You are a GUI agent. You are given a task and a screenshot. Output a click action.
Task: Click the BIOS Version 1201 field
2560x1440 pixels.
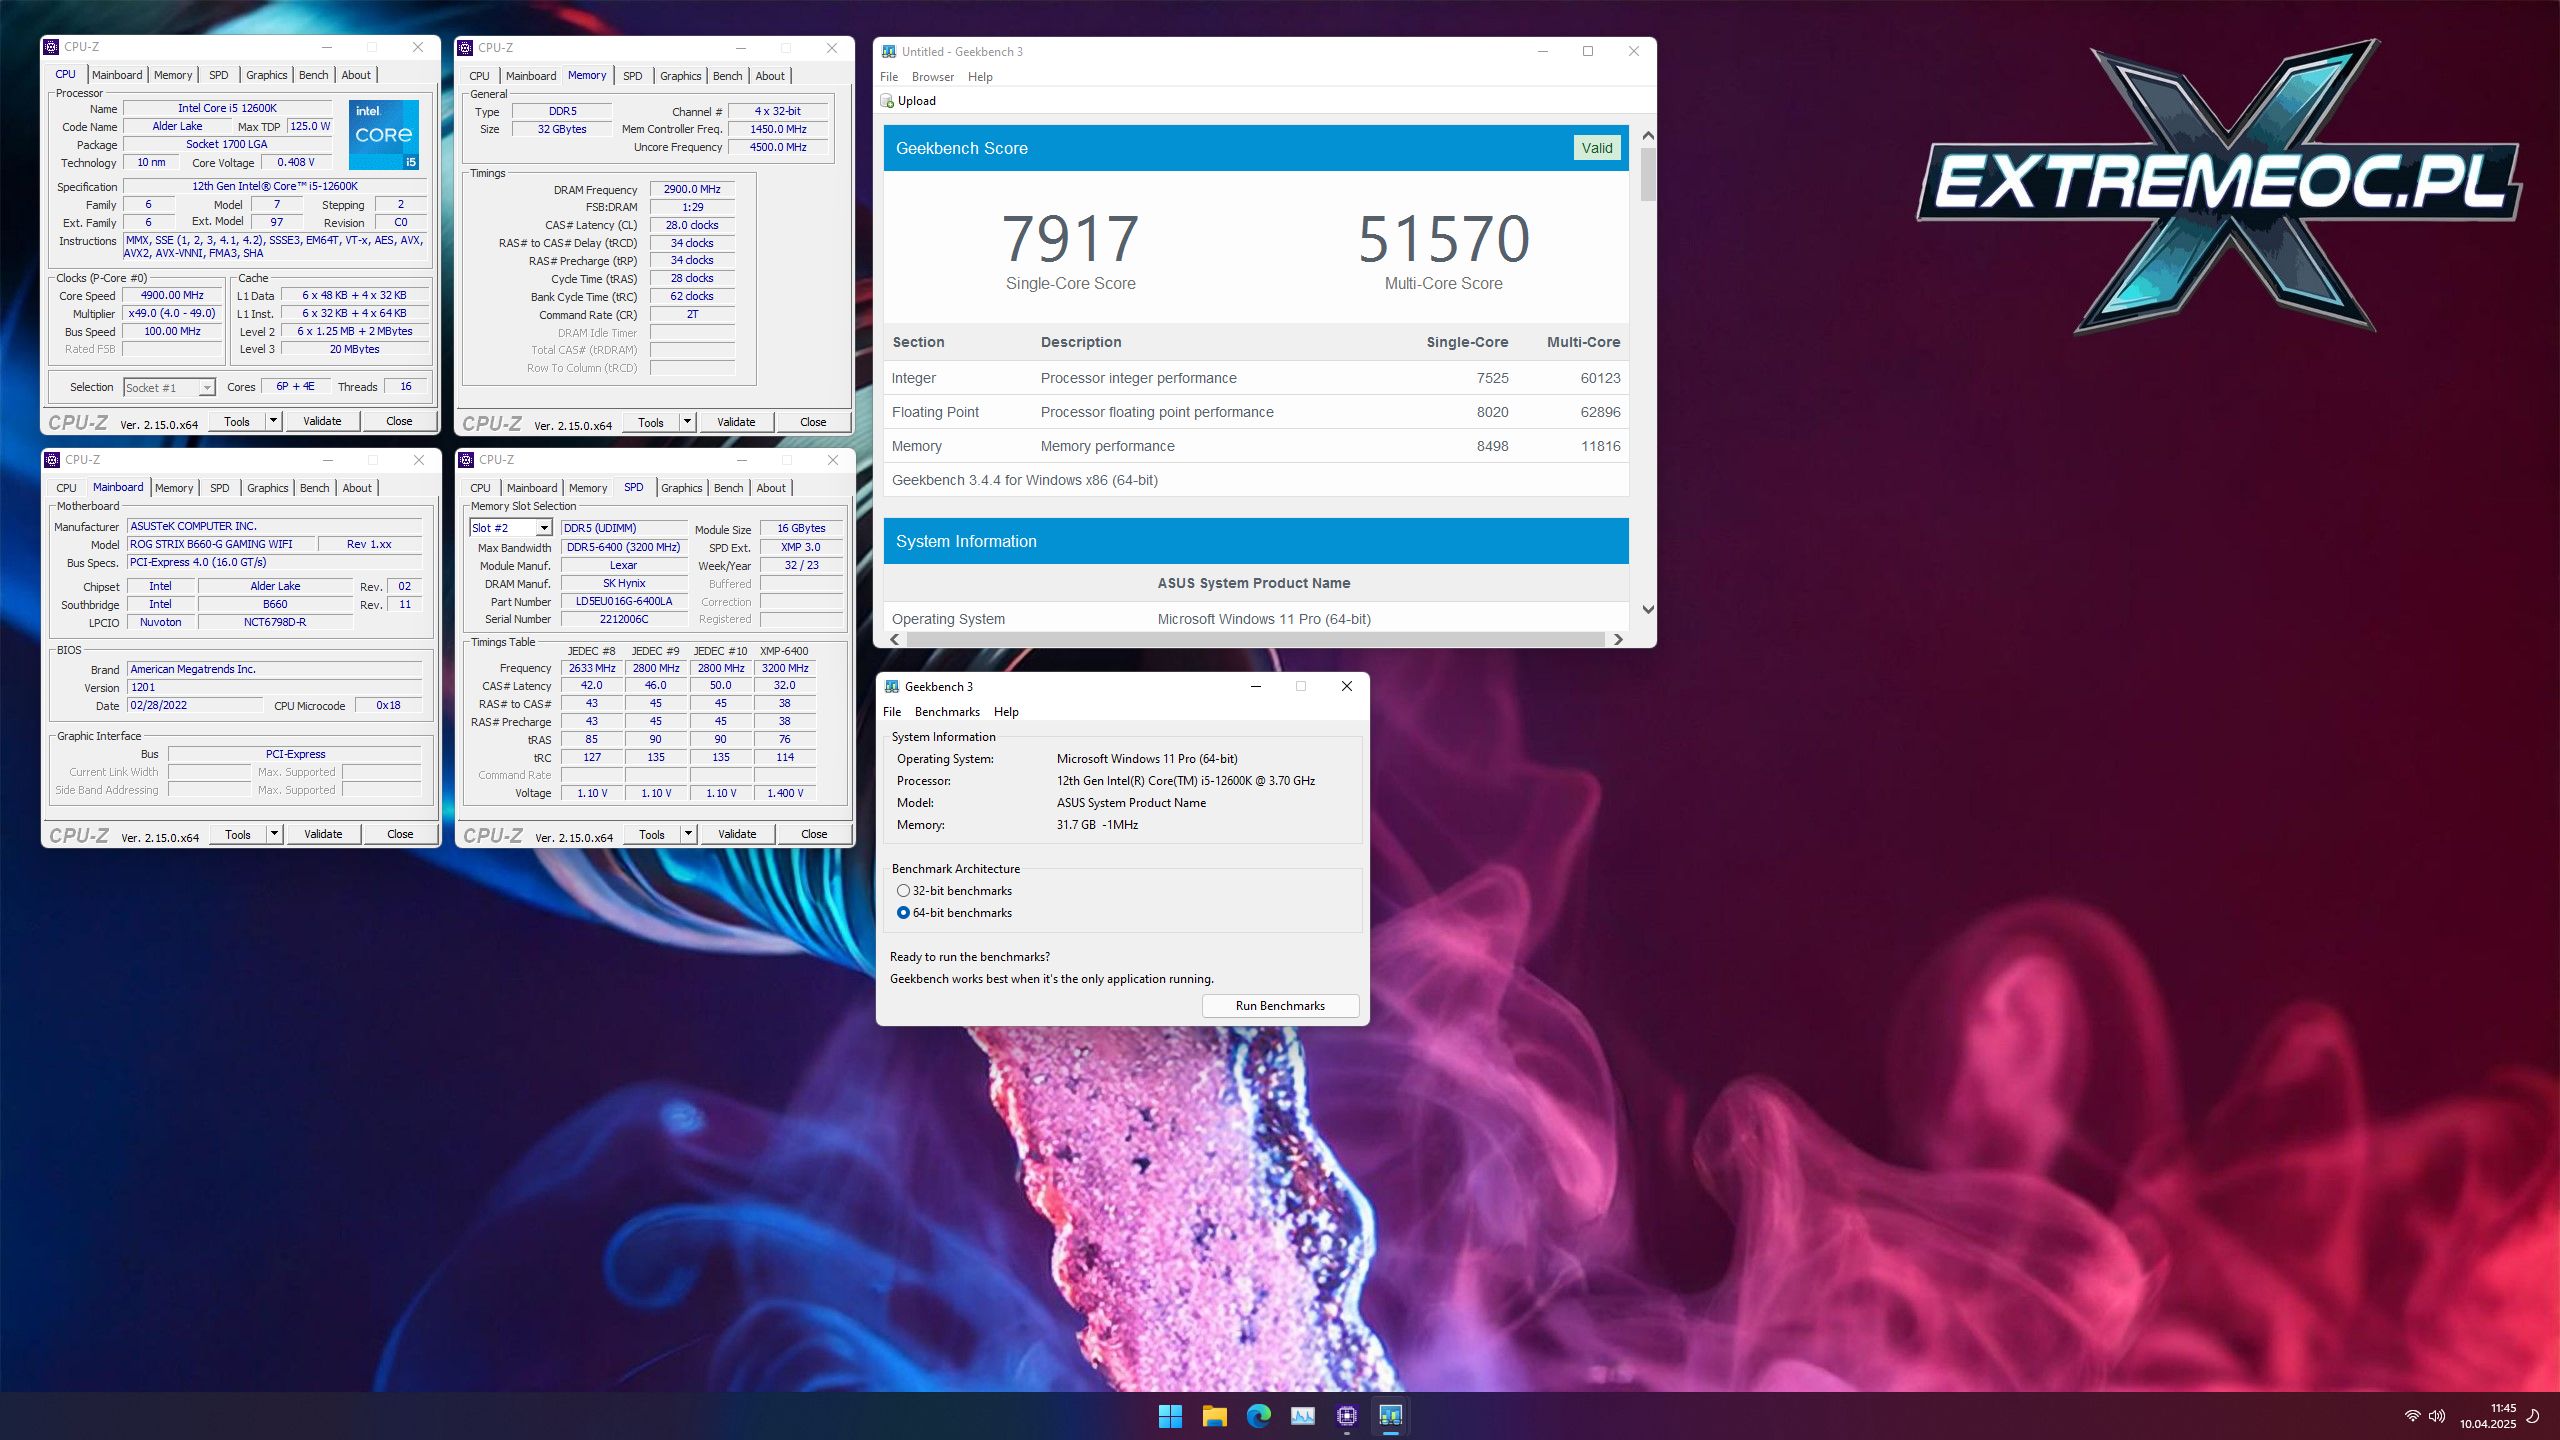pos(275,688)
